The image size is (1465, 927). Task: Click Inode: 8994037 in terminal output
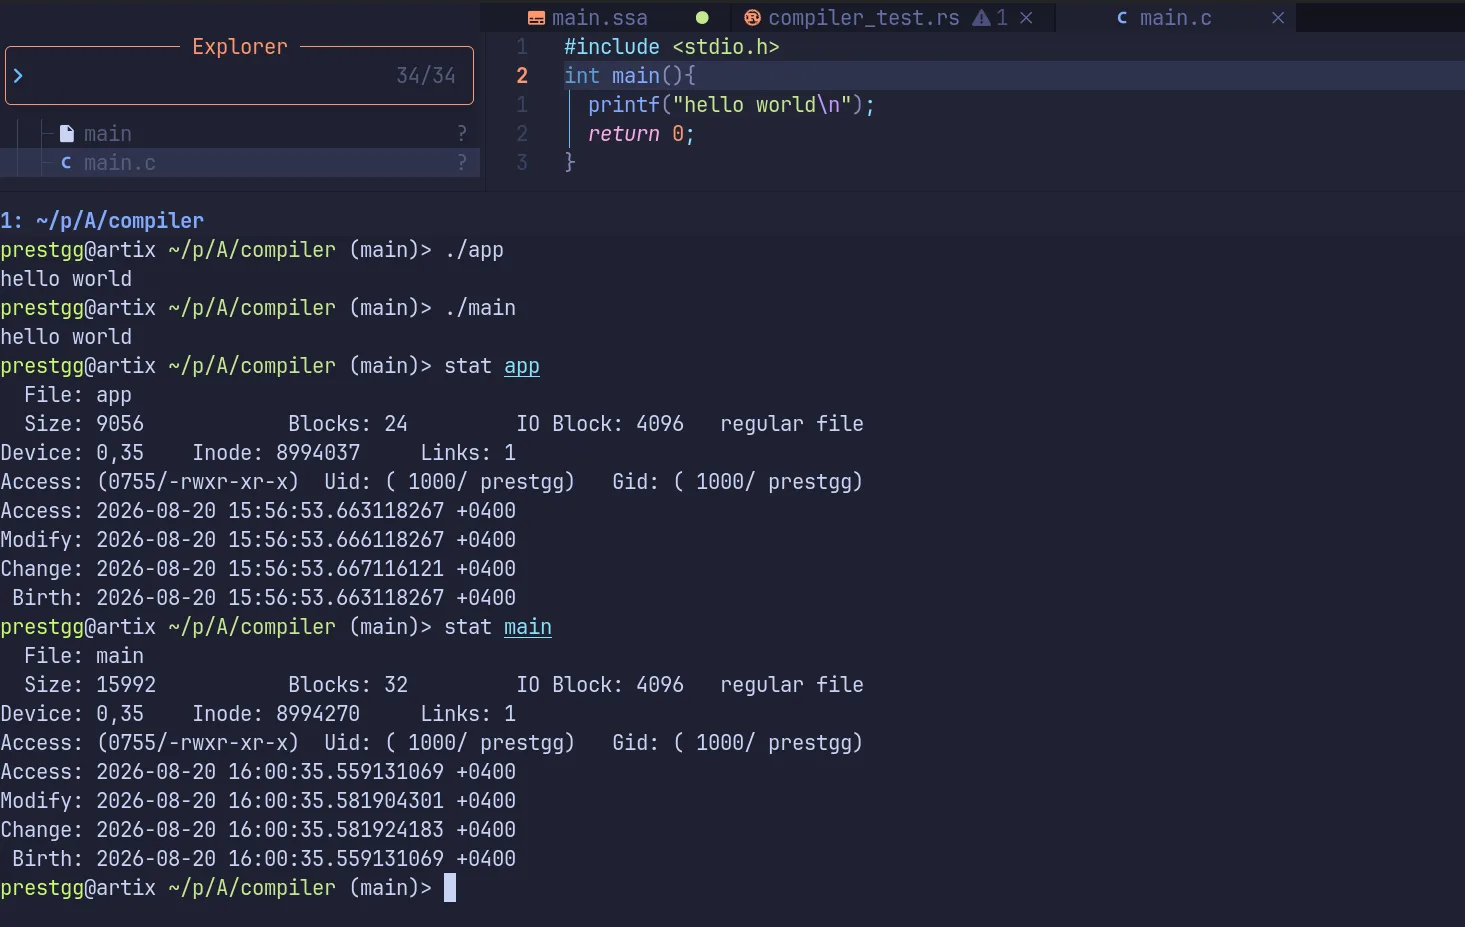pos(276,453)
